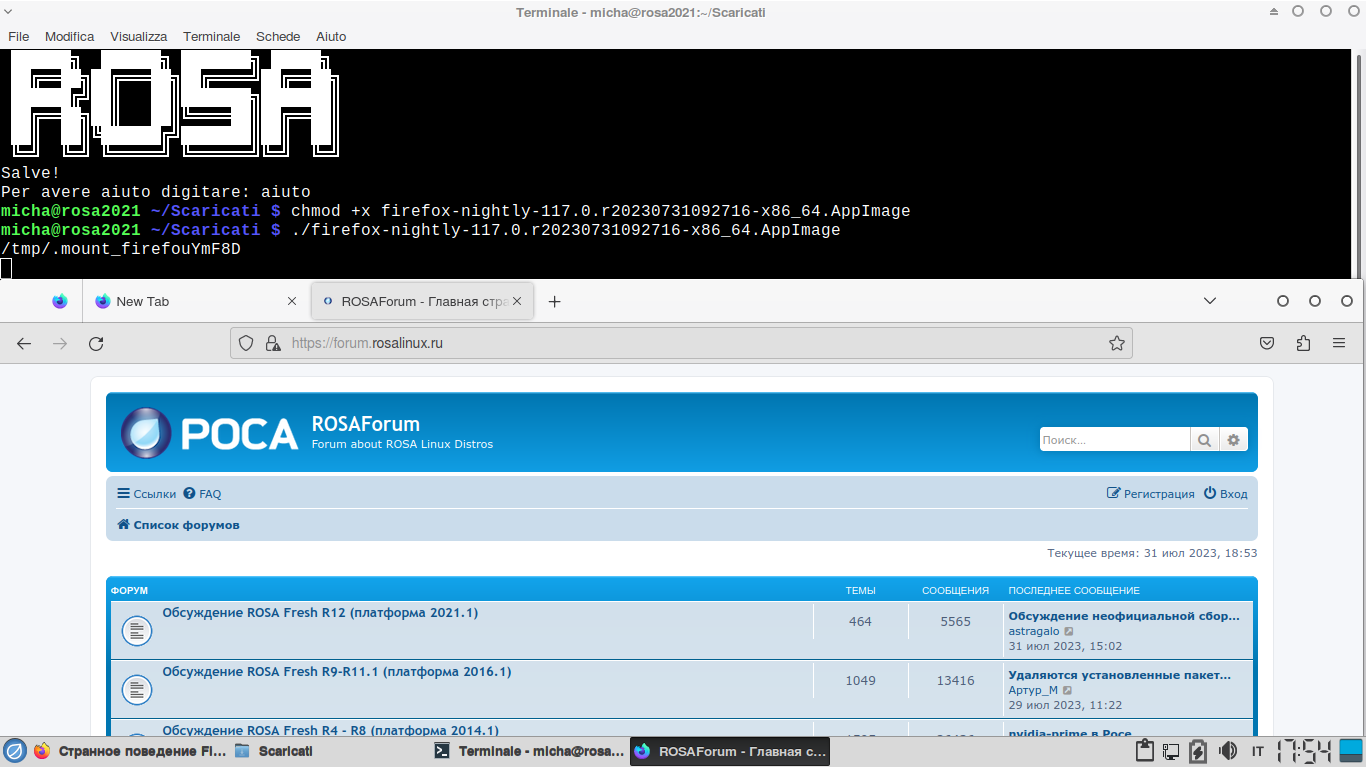Click posts count 13416
The image size is (1366, 767).
[955, 681]
